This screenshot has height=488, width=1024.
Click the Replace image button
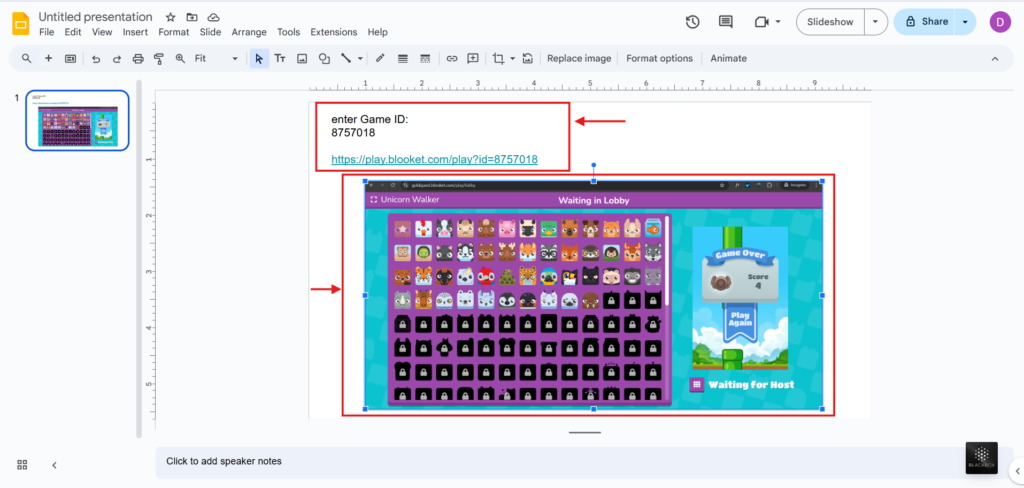pyautogui.click(x=579, y=59)
